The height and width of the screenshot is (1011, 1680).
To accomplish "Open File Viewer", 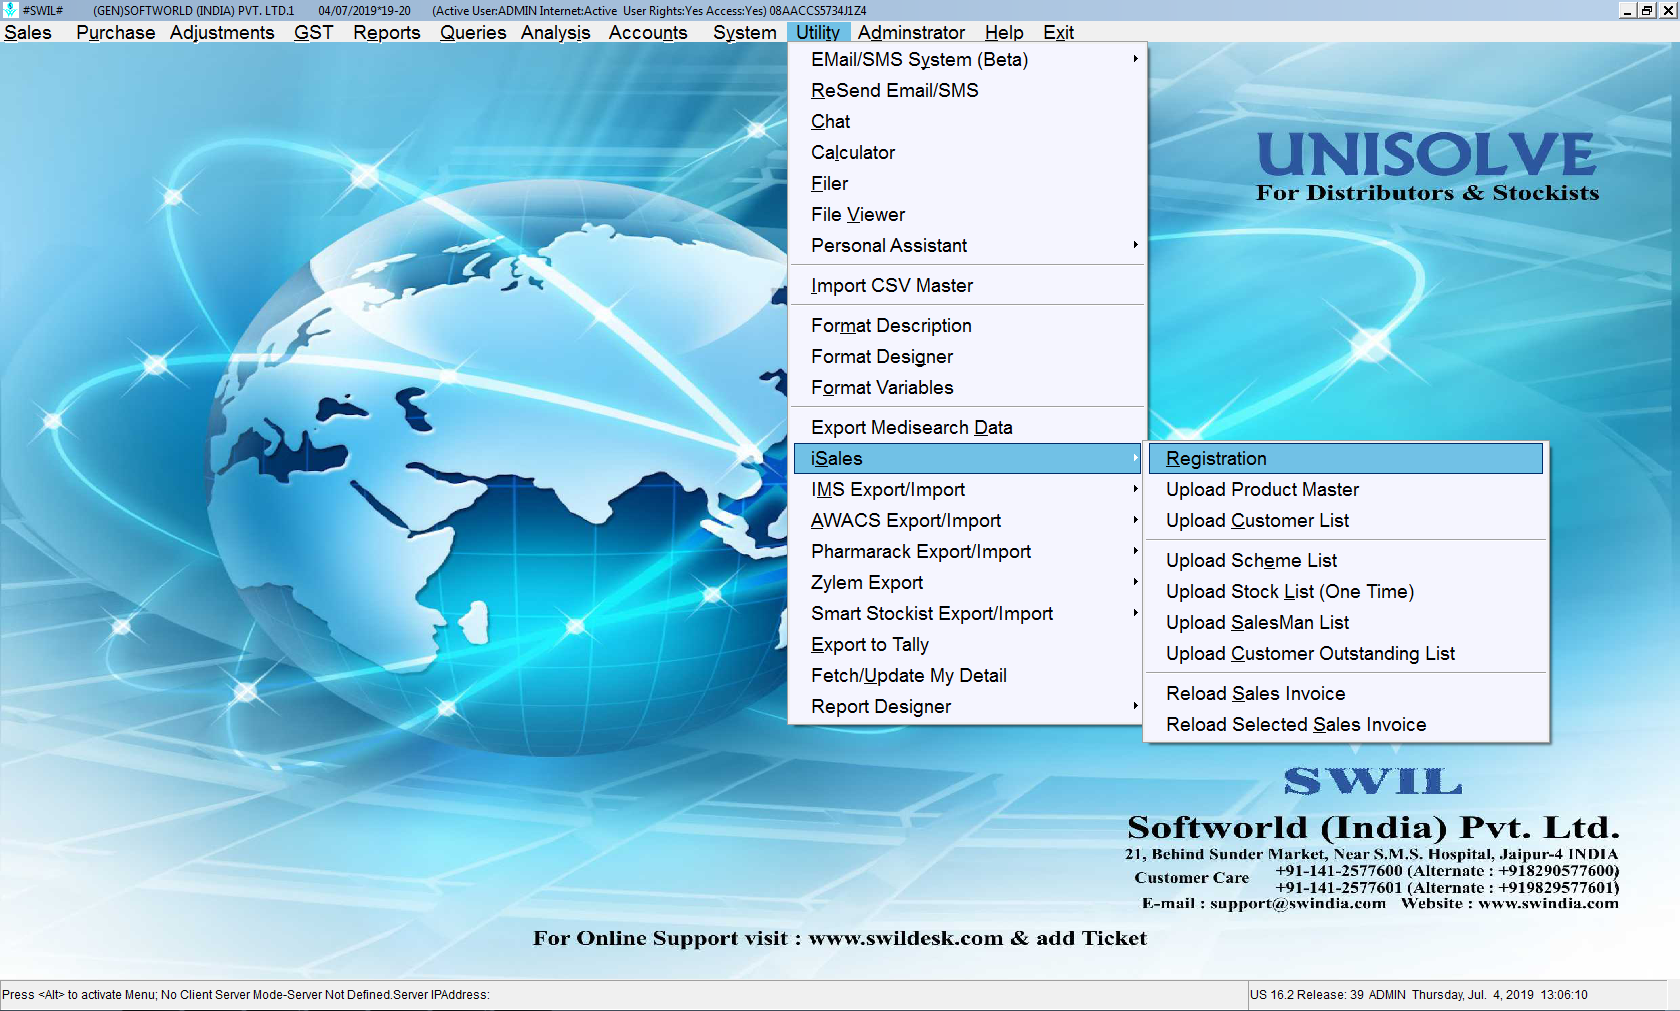I will (967, 214).
